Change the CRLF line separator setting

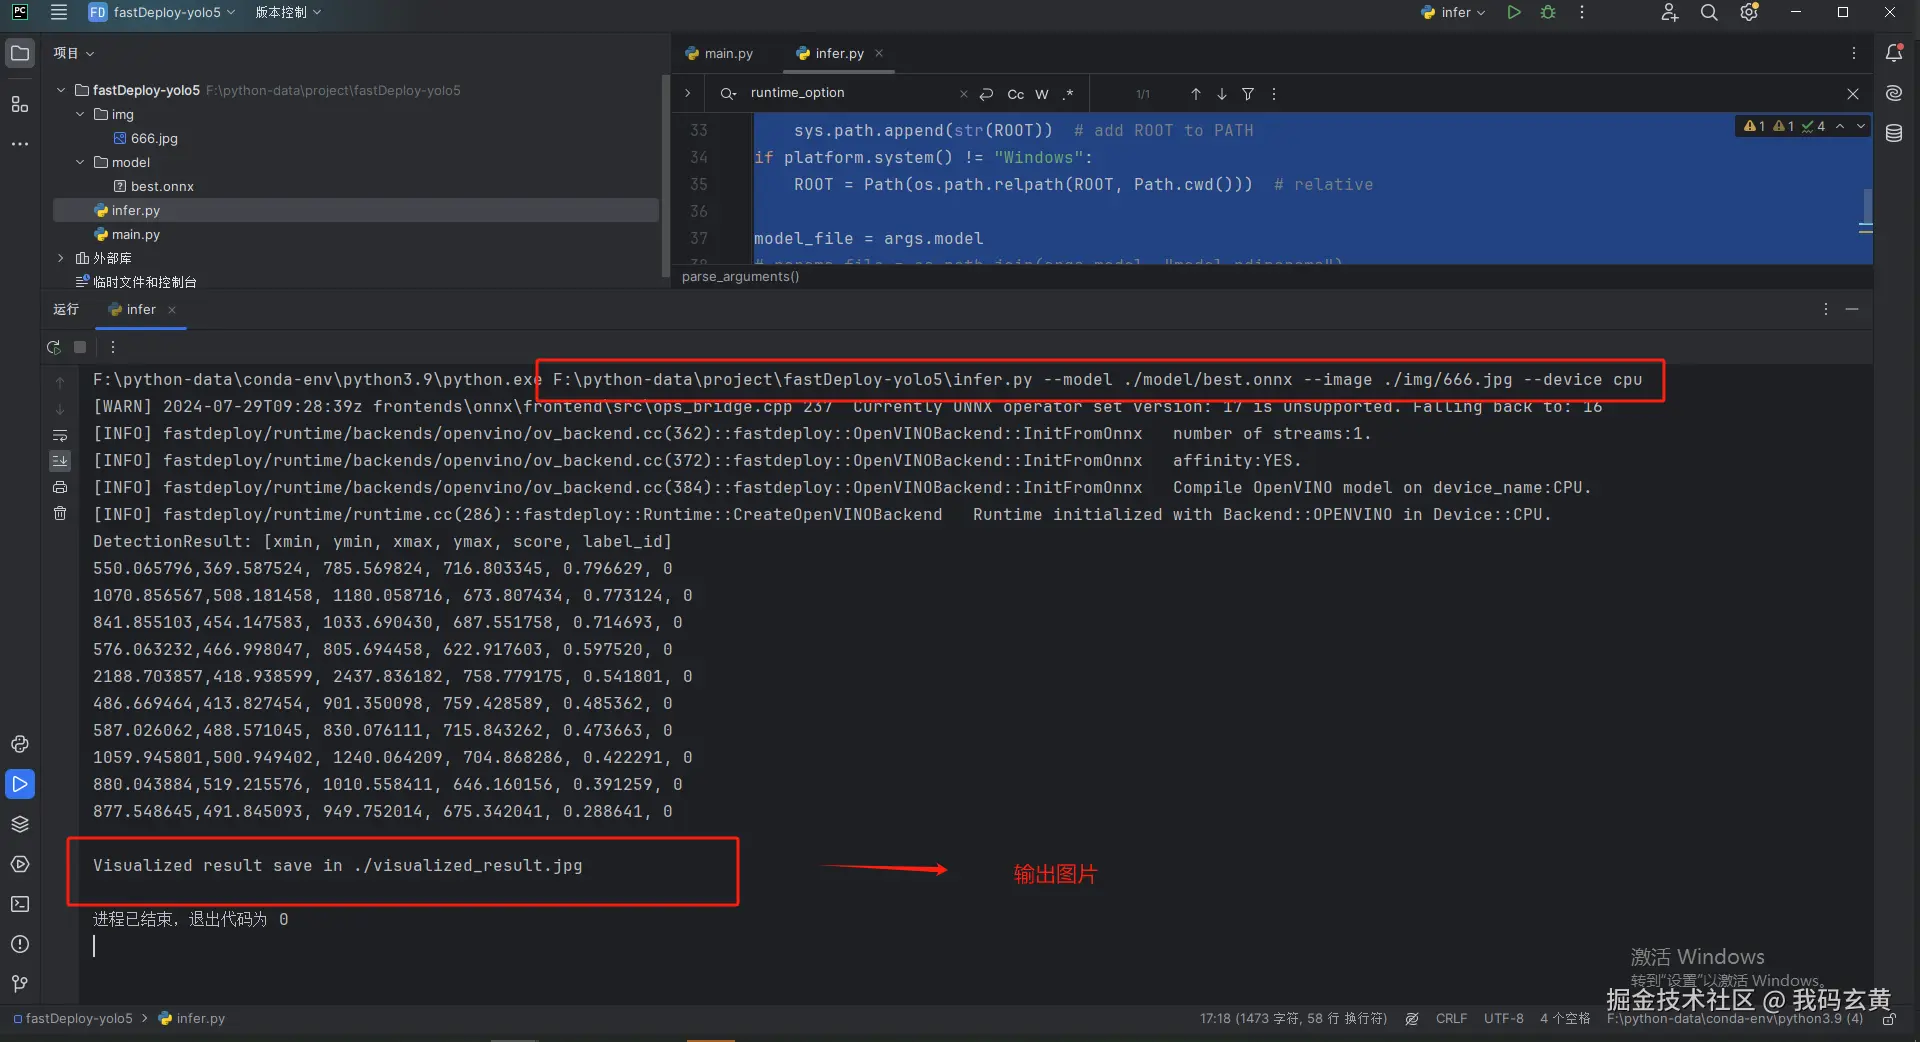pos(1451,1019)
